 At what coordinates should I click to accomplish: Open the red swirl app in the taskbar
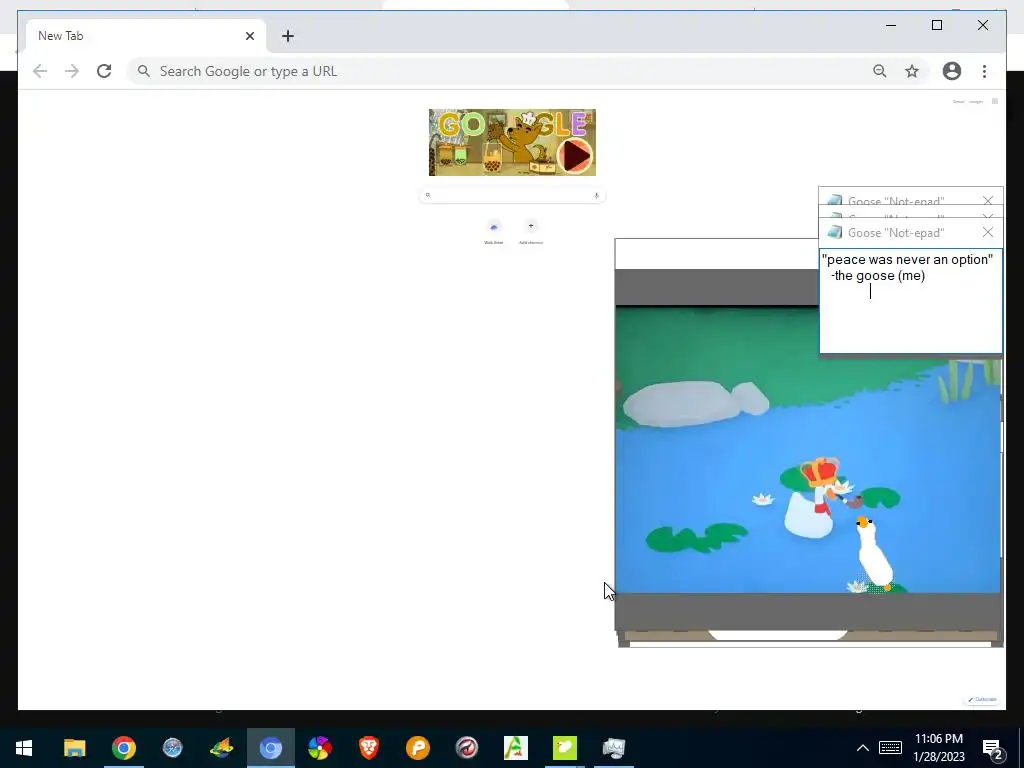tap(466, 748)
